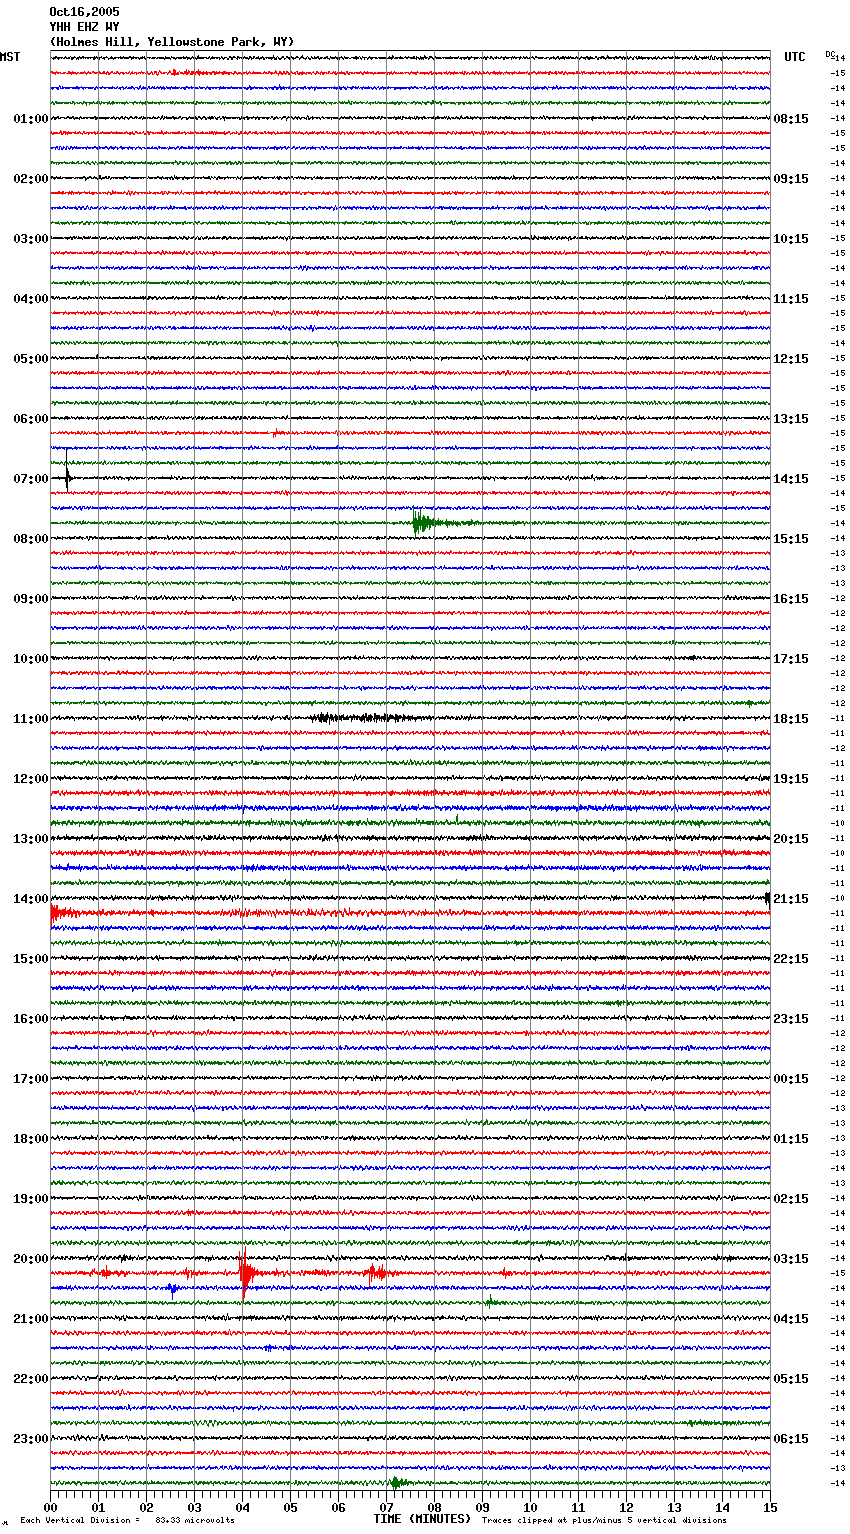The width and height of the screenshot is (850, 1534).
Task: Click the '21:15' UTC time label
Action: [791, 899]
